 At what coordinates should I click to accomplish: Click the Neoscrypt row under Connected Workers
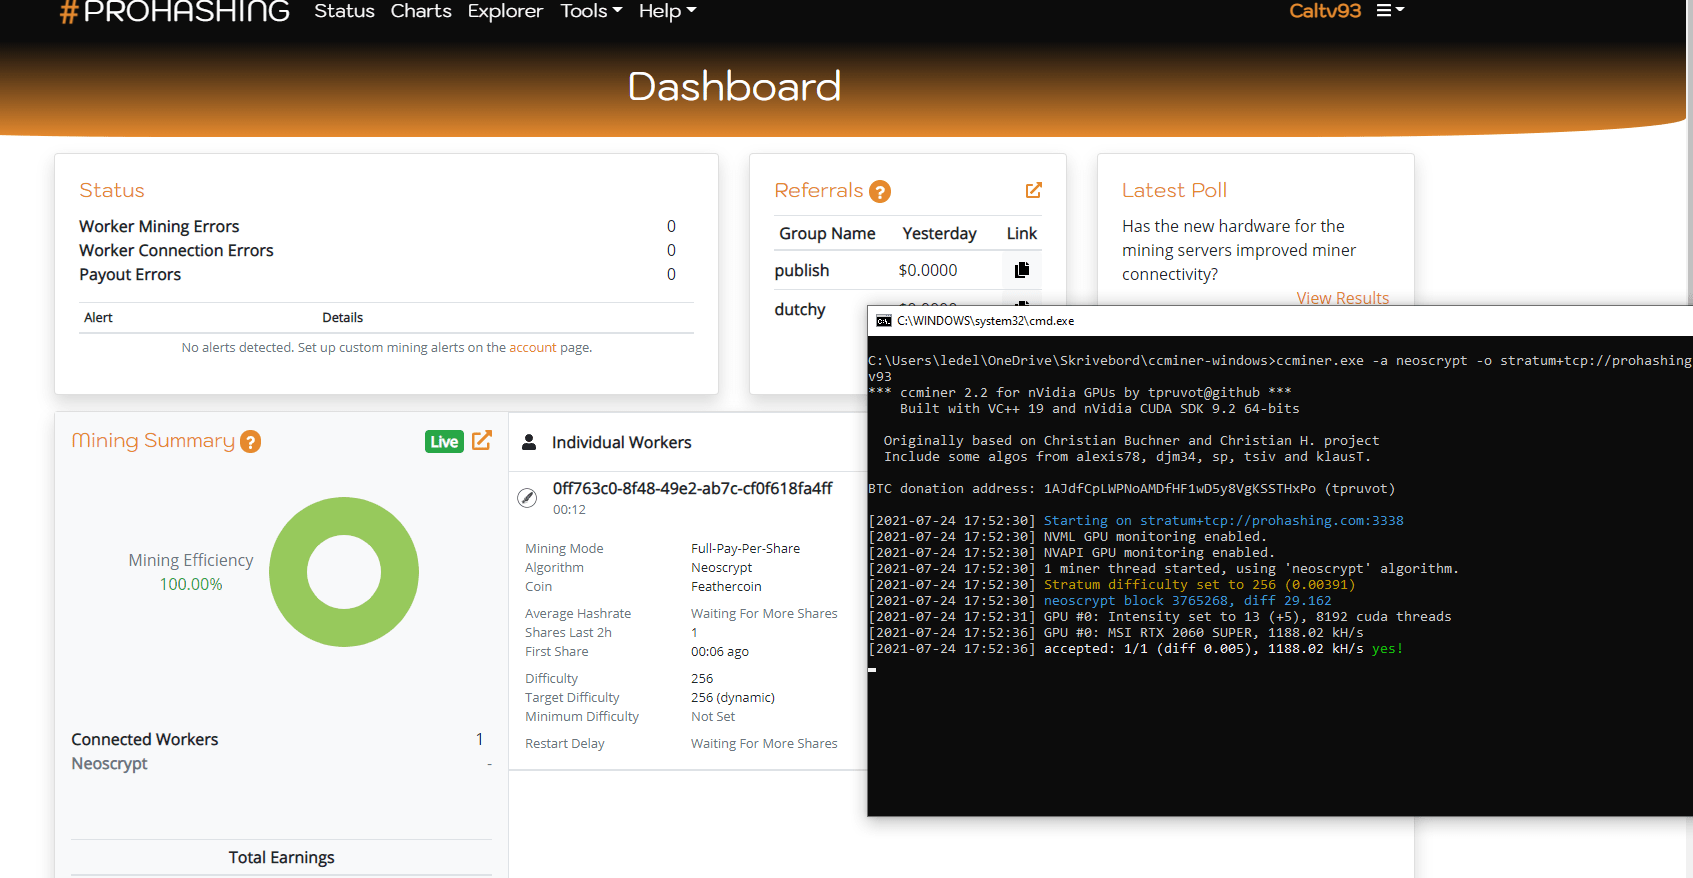click(281, 764)
